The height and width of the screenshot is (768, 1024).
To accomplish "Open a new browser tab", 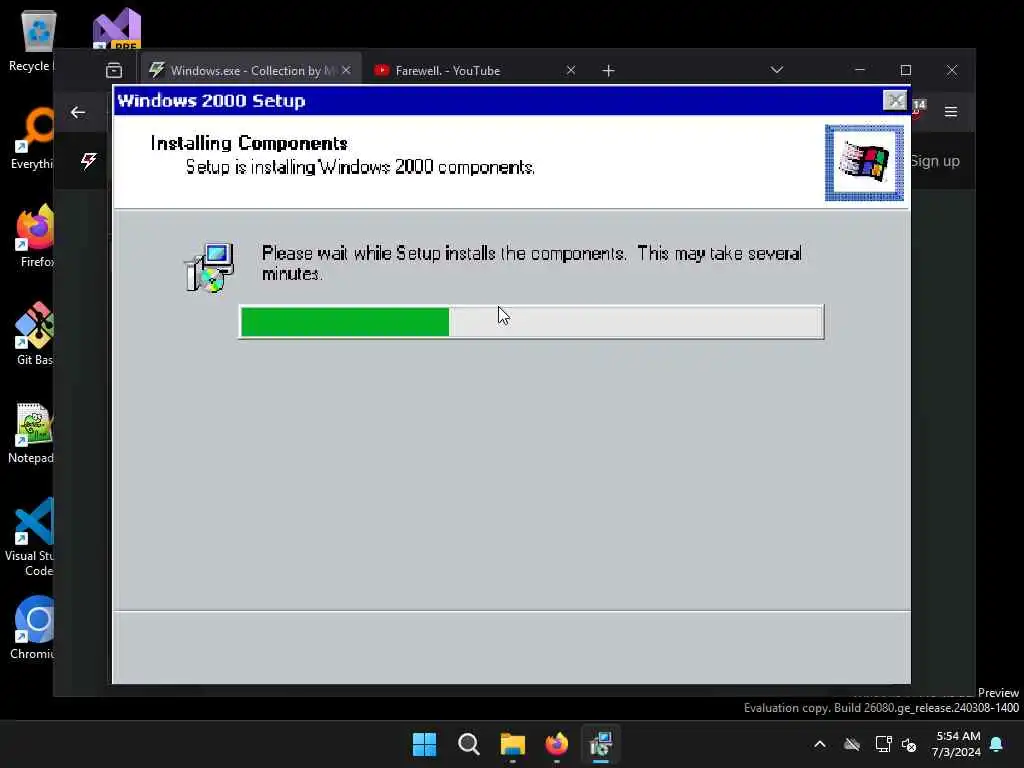I will (x=608, y=71).
